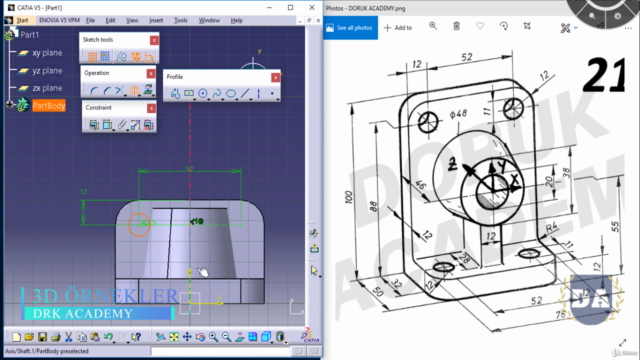This screenshot has width=640, height=360.
Task: Select the Mirror tool in Operation toolbar
Action: click(x=134, y=90)
